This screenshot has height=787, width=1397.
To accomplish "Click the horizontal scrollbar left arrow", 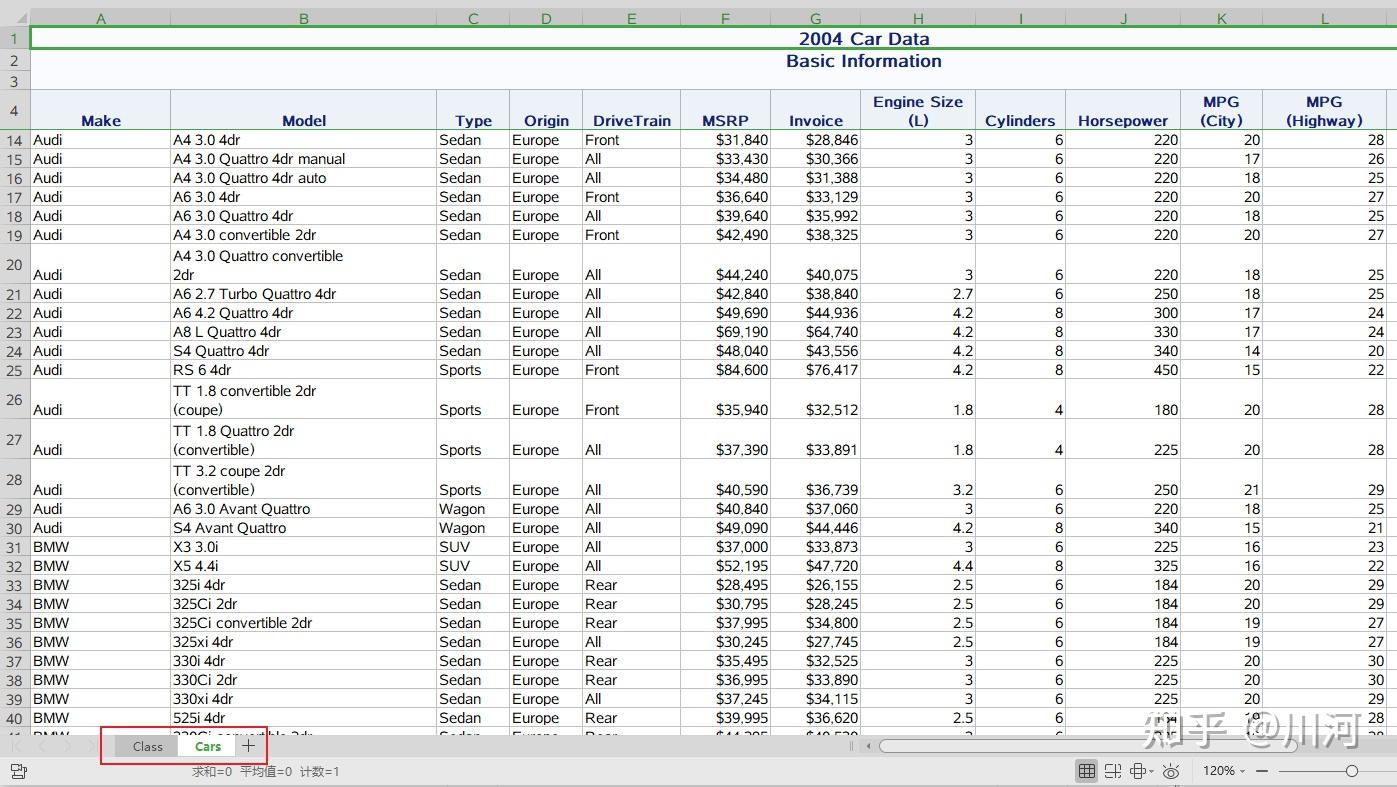I will 869,746.
